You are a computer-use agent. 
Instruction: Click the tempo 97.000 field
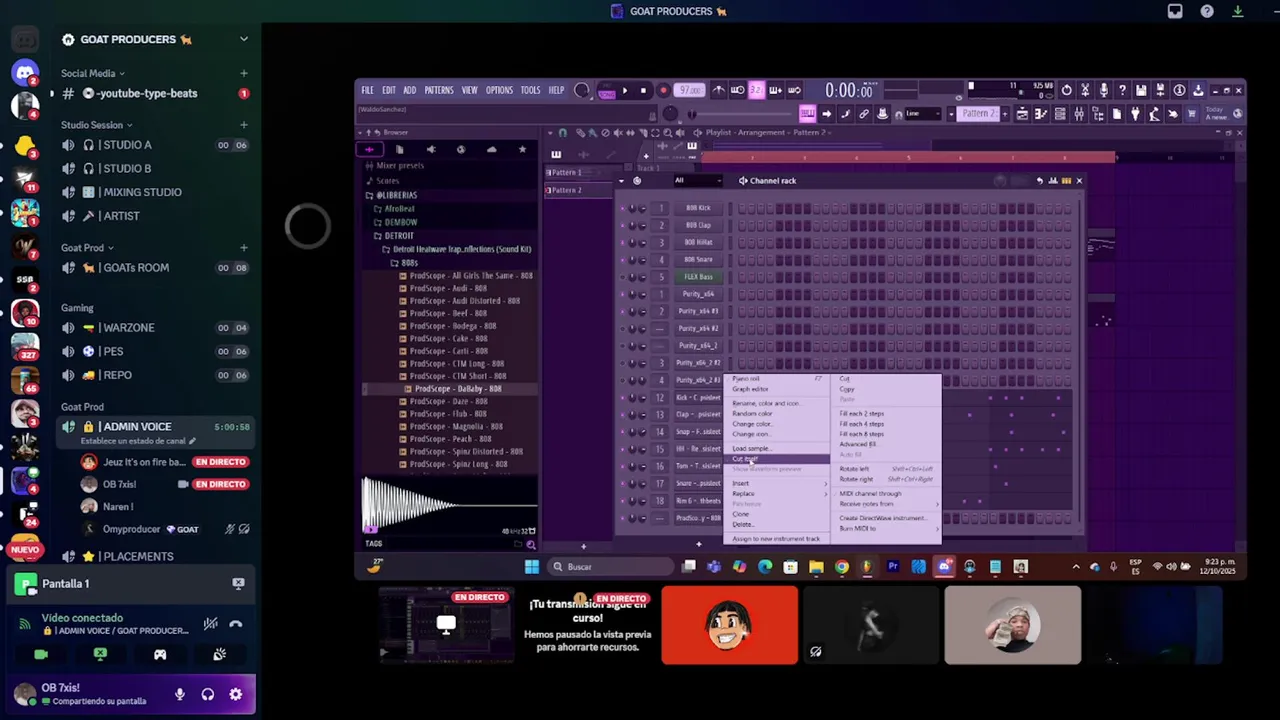coord(690,91)
